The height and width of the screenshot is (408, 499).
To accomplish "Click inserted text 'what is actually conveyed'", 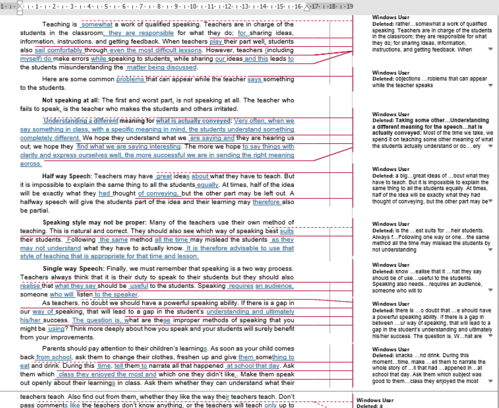I will 193,121.
